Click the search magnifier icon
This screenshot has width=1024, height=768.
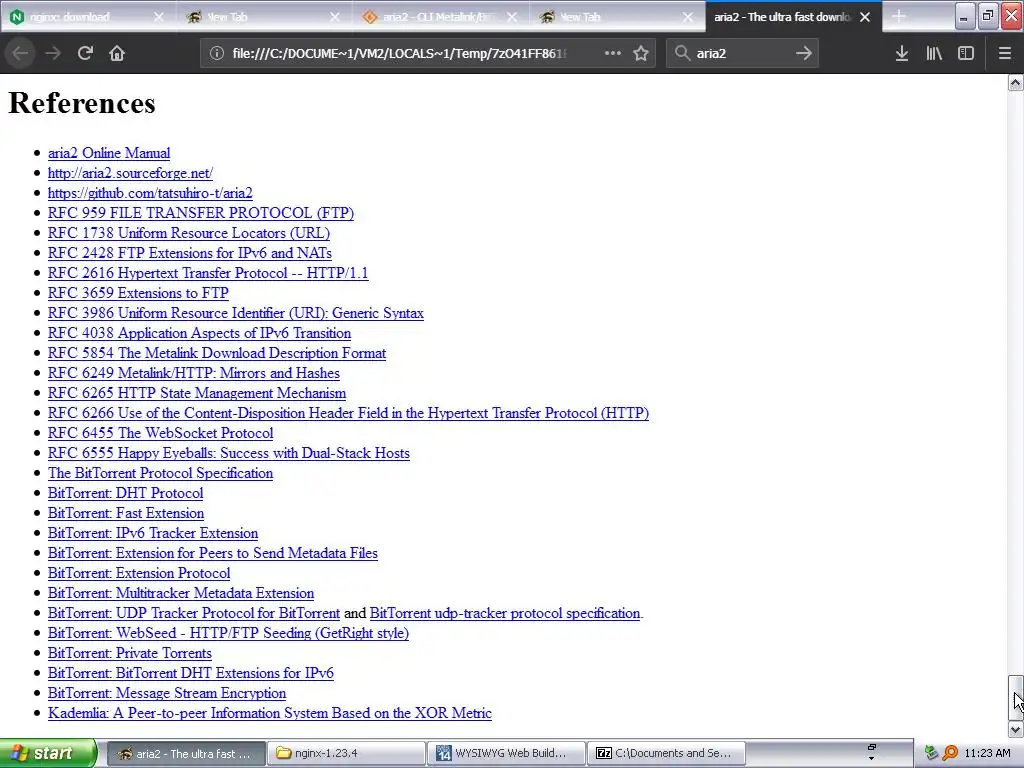(682, 54)
